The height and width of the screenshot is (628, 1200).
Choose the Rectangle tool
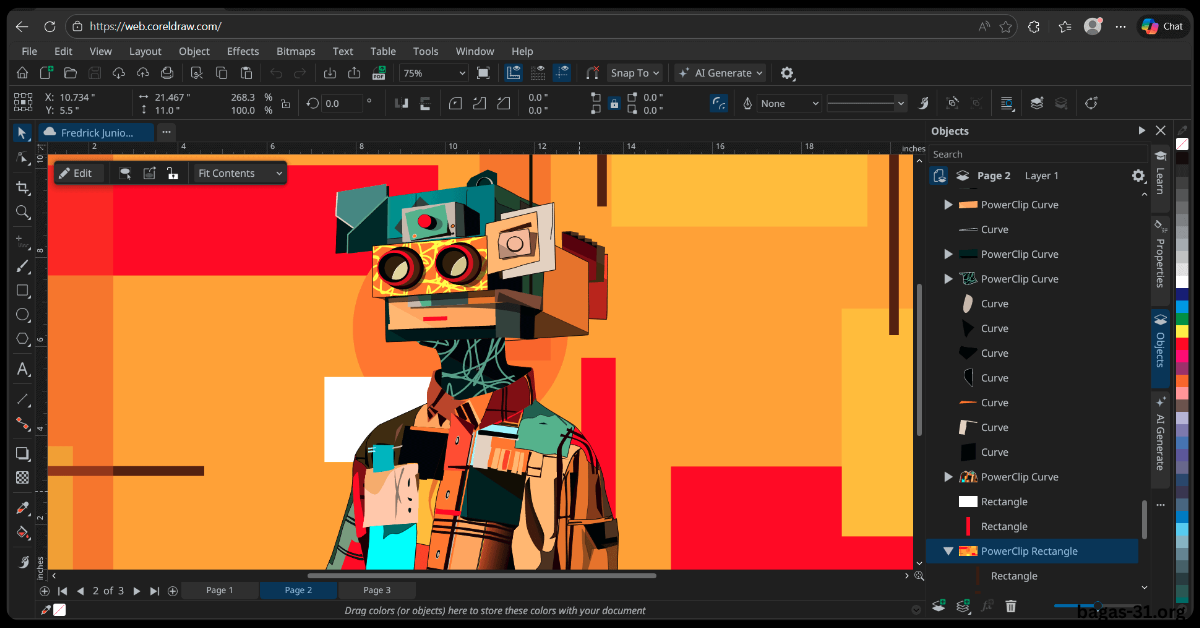pos(22,290)
